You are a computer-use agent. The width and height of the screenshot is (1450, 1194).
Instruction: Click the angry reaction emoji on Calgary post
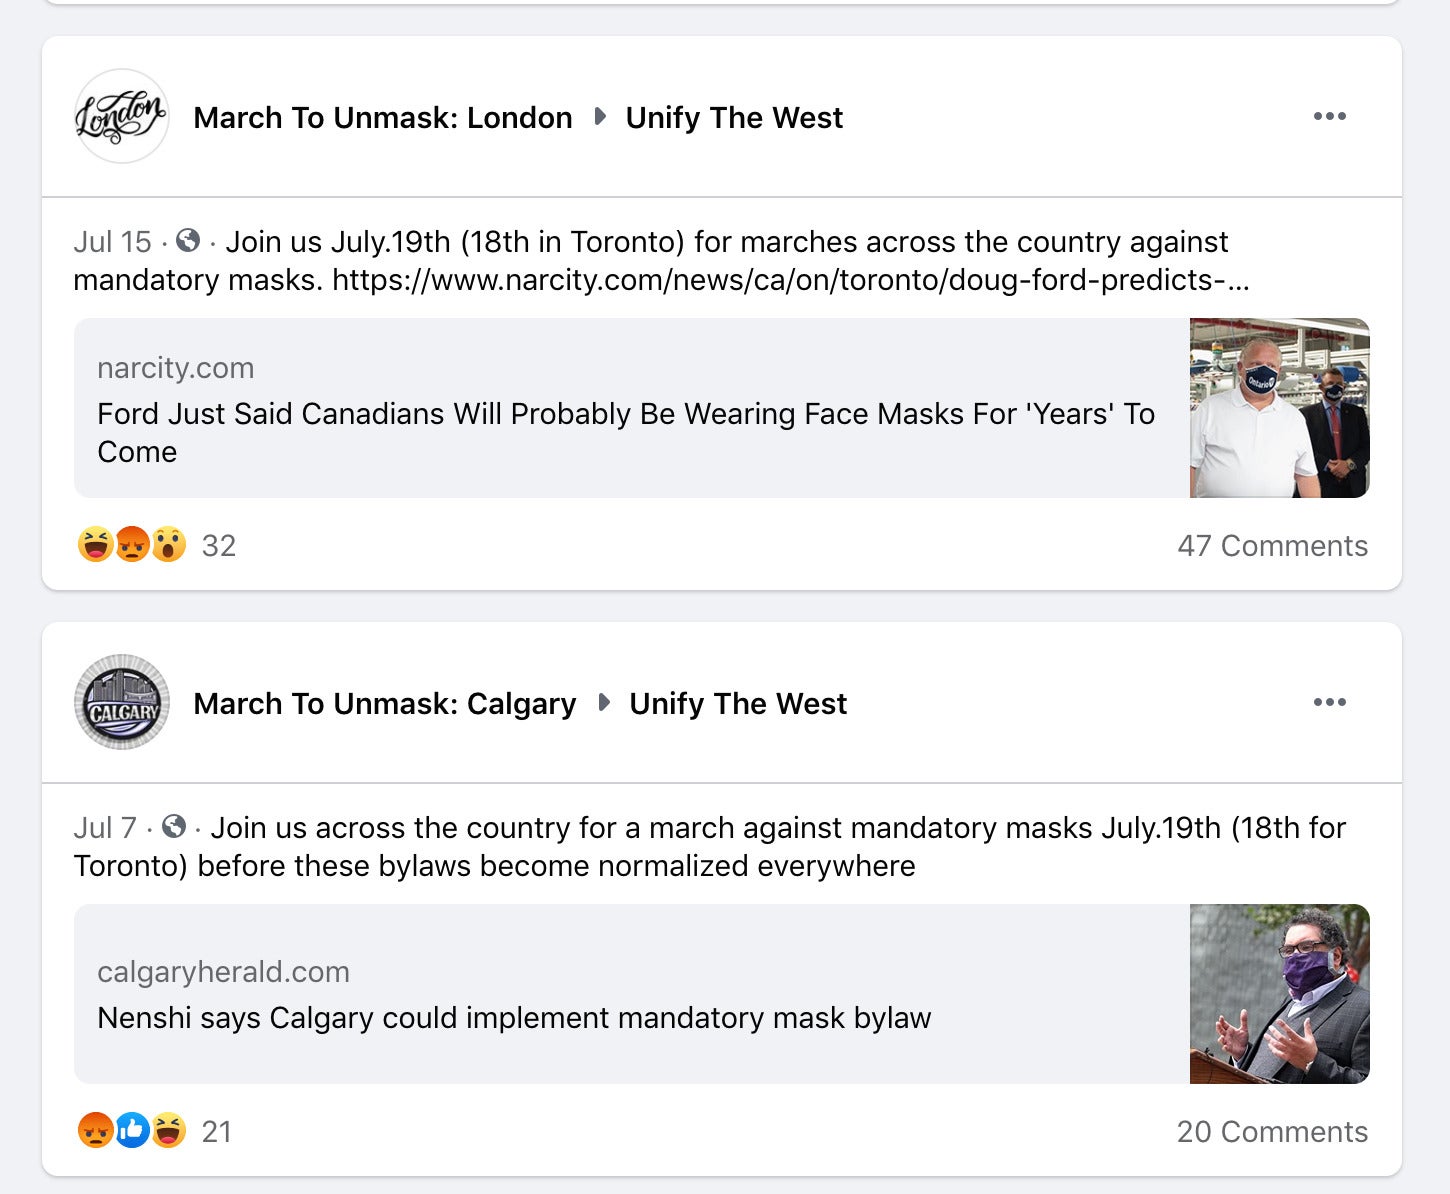pyautogui.click(x=95, y=1131)
